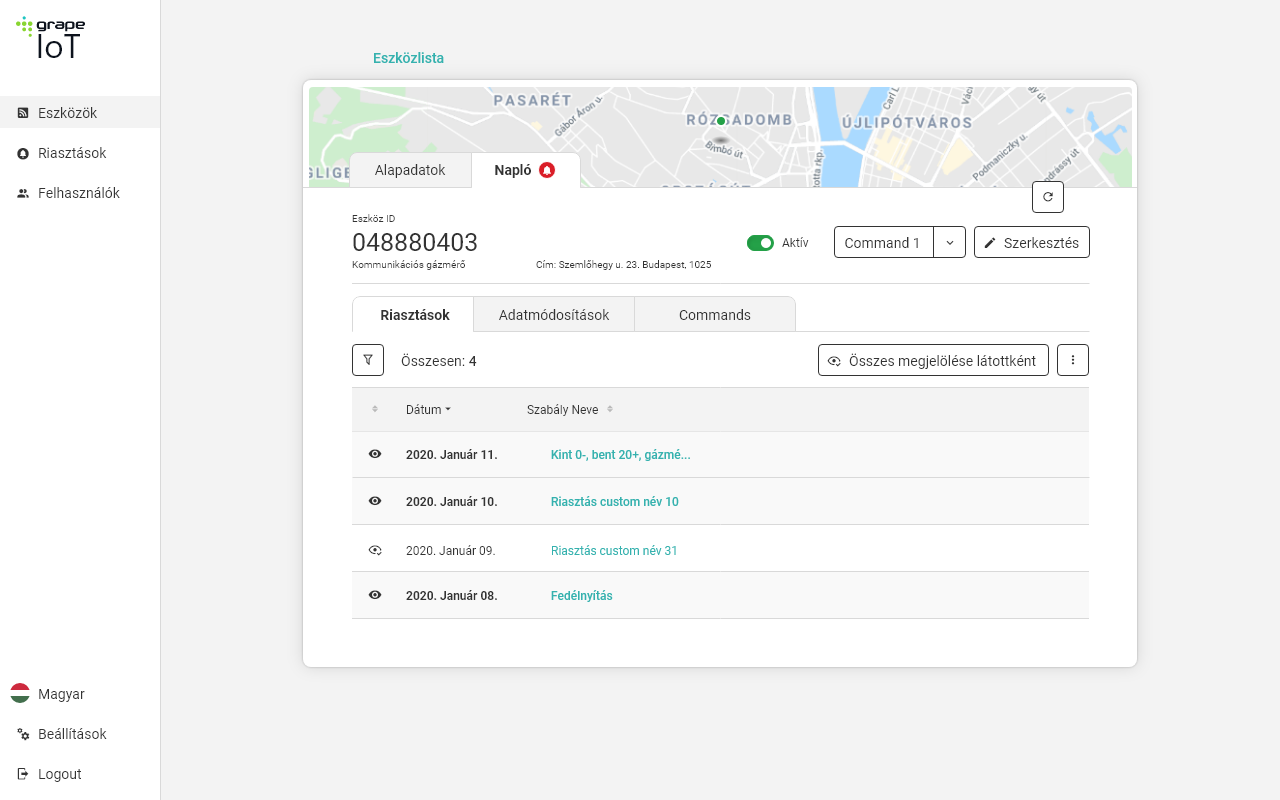Select the Riasztások inner tab
The height and width of the screenshot is (800, 1280).
click(414, 315)
